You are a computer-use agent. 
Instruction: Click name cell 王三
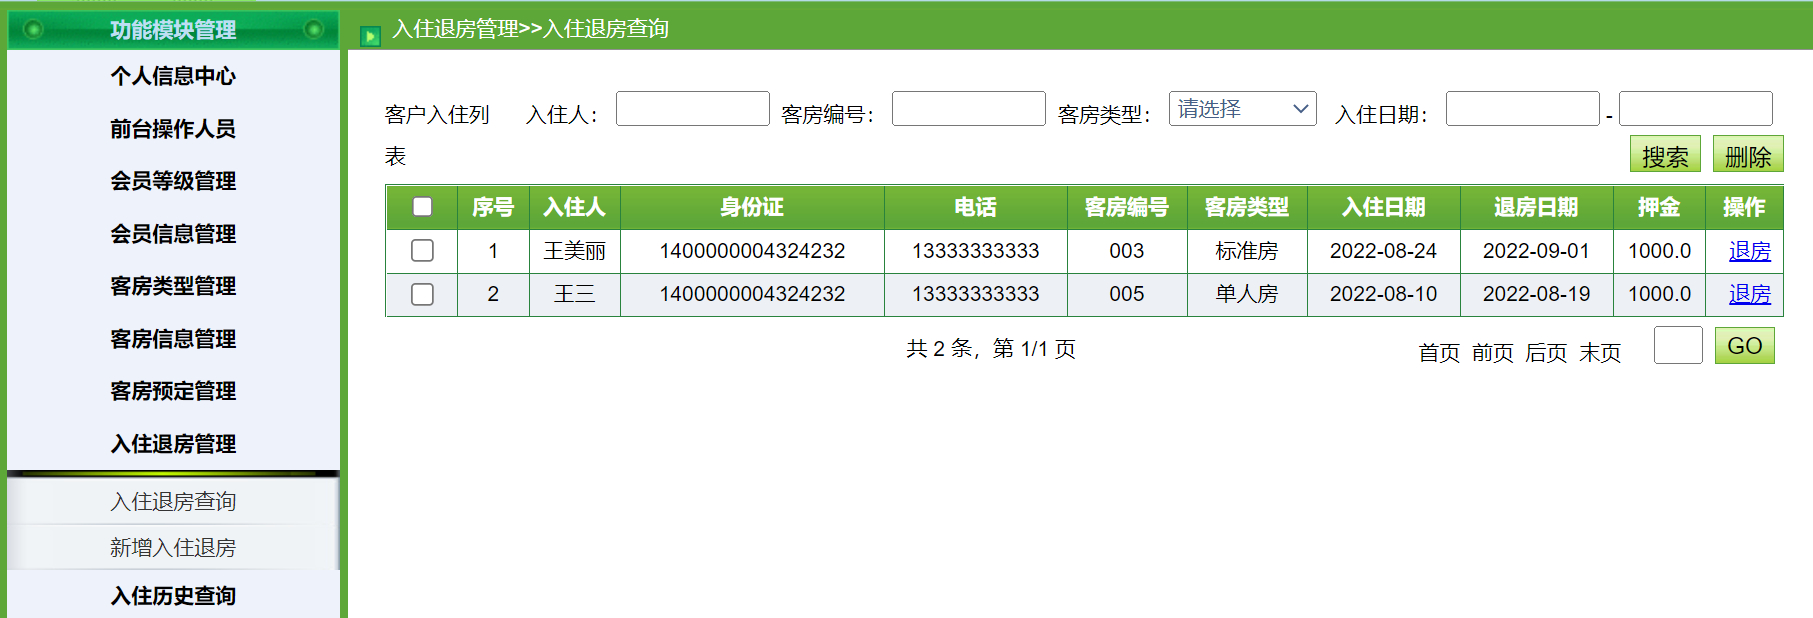574,294
